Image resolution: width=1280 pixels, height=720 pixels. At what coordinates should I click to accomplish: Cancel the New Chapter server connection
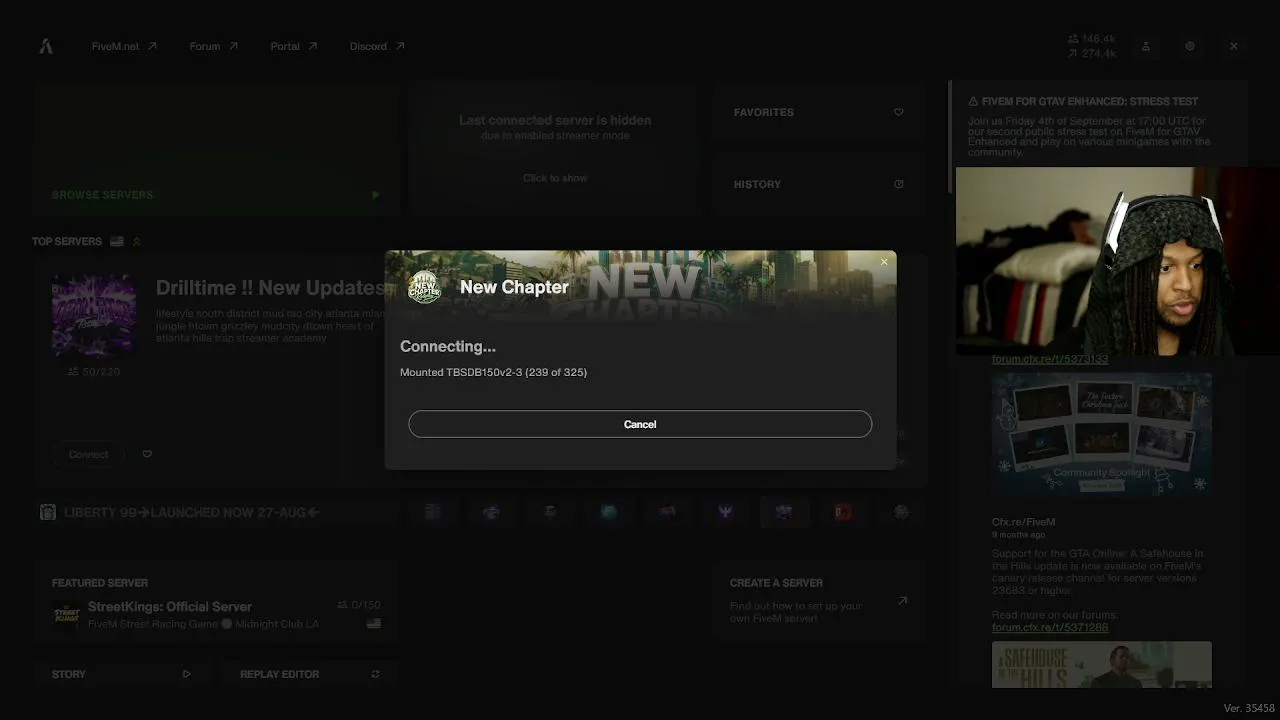640,424
